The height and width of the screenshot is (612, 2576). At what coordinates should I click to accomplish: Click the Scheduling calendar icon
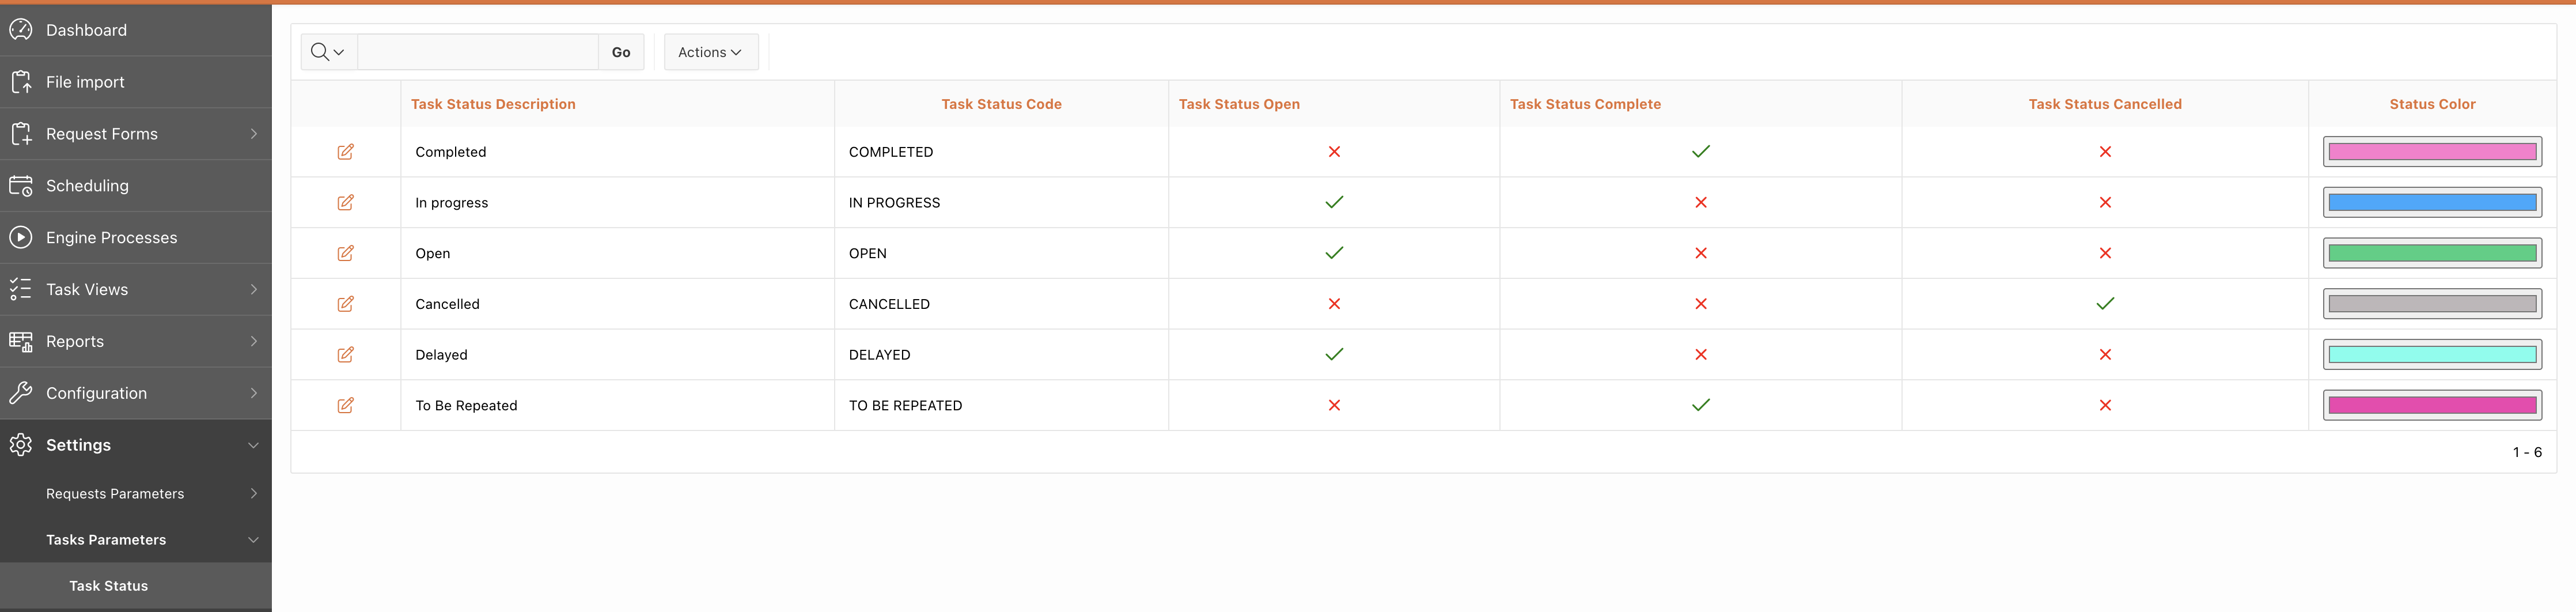pos(21,186)
